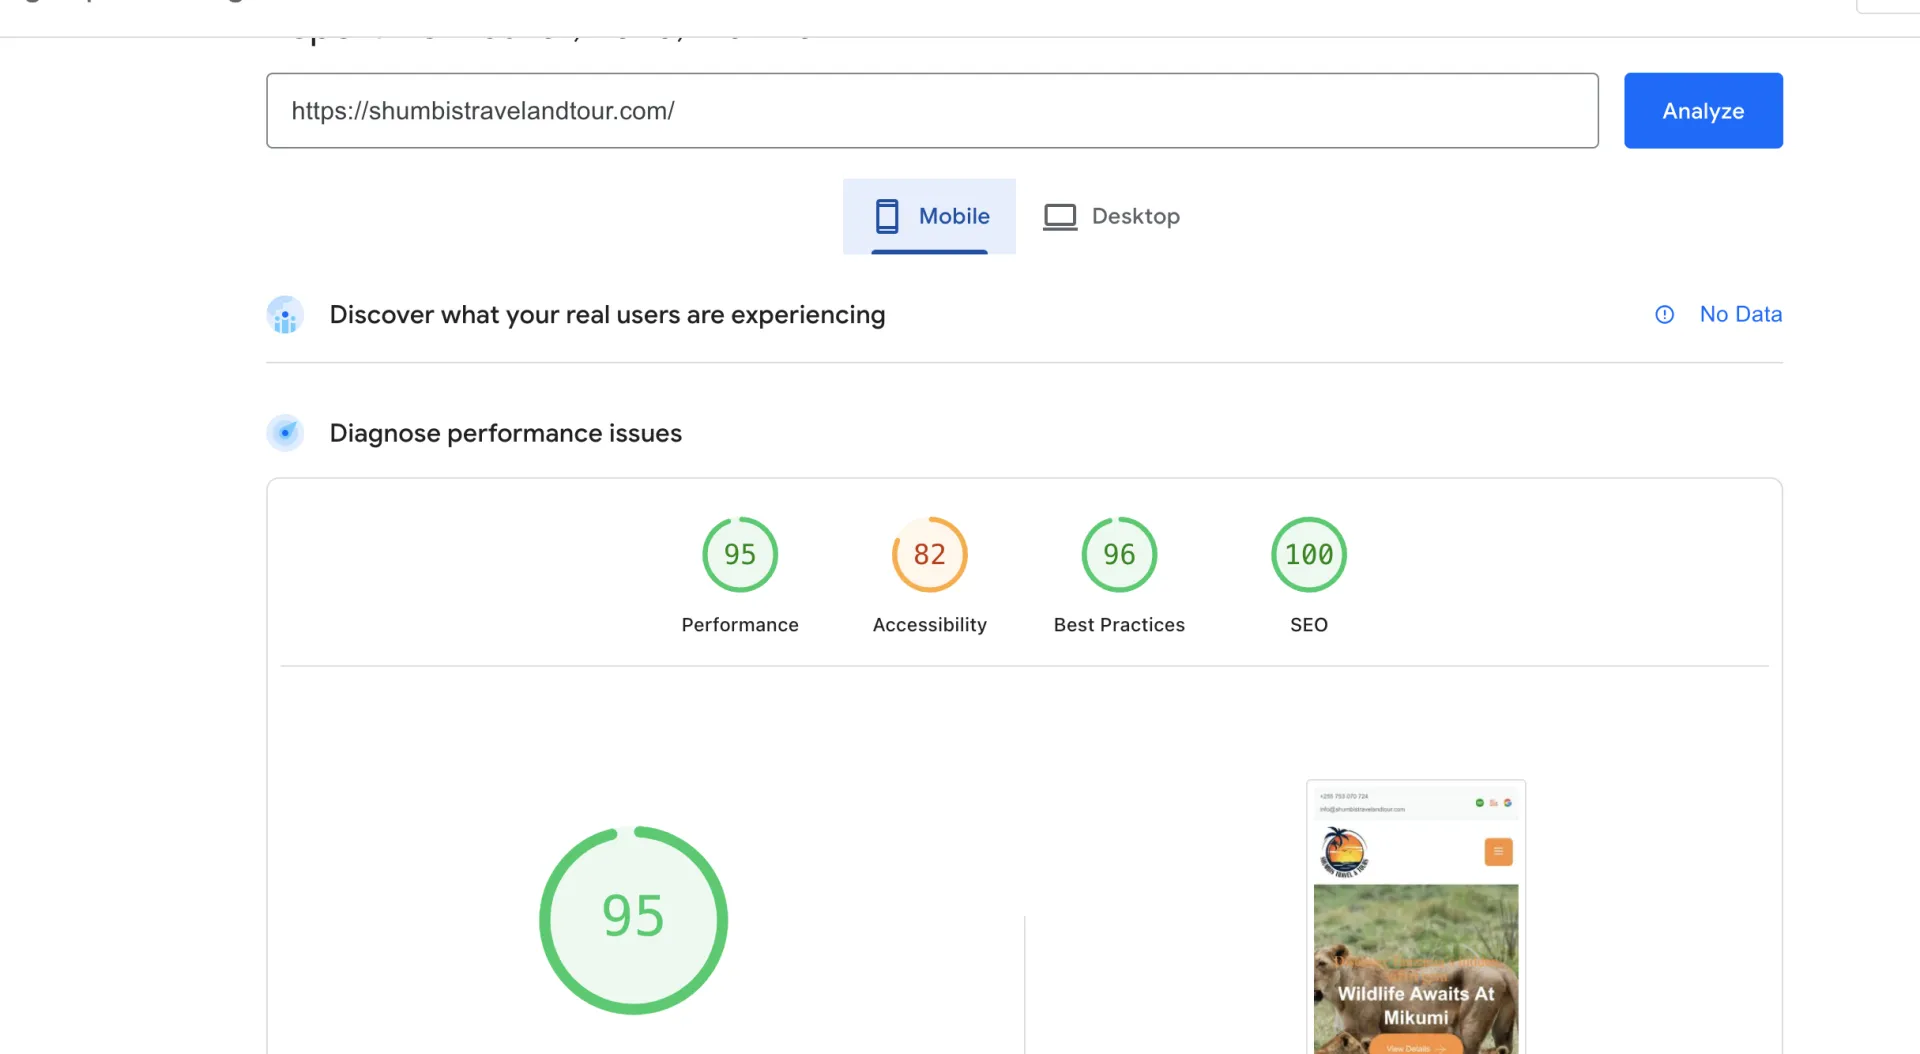Switch to the Desktop tab
This screenshot has width=1920, height=1054.
click(1111, 216)
